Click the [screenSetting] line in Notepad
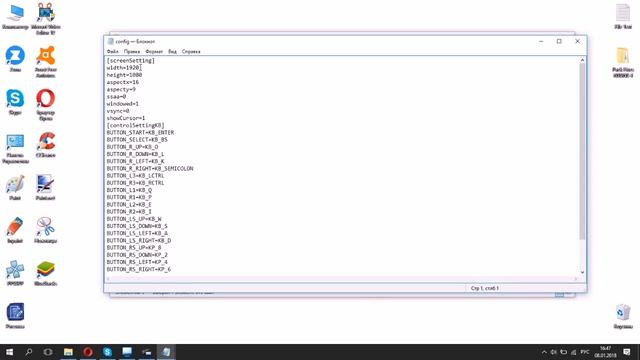Viewport: 640px width, 360px height. pos(131,60)
